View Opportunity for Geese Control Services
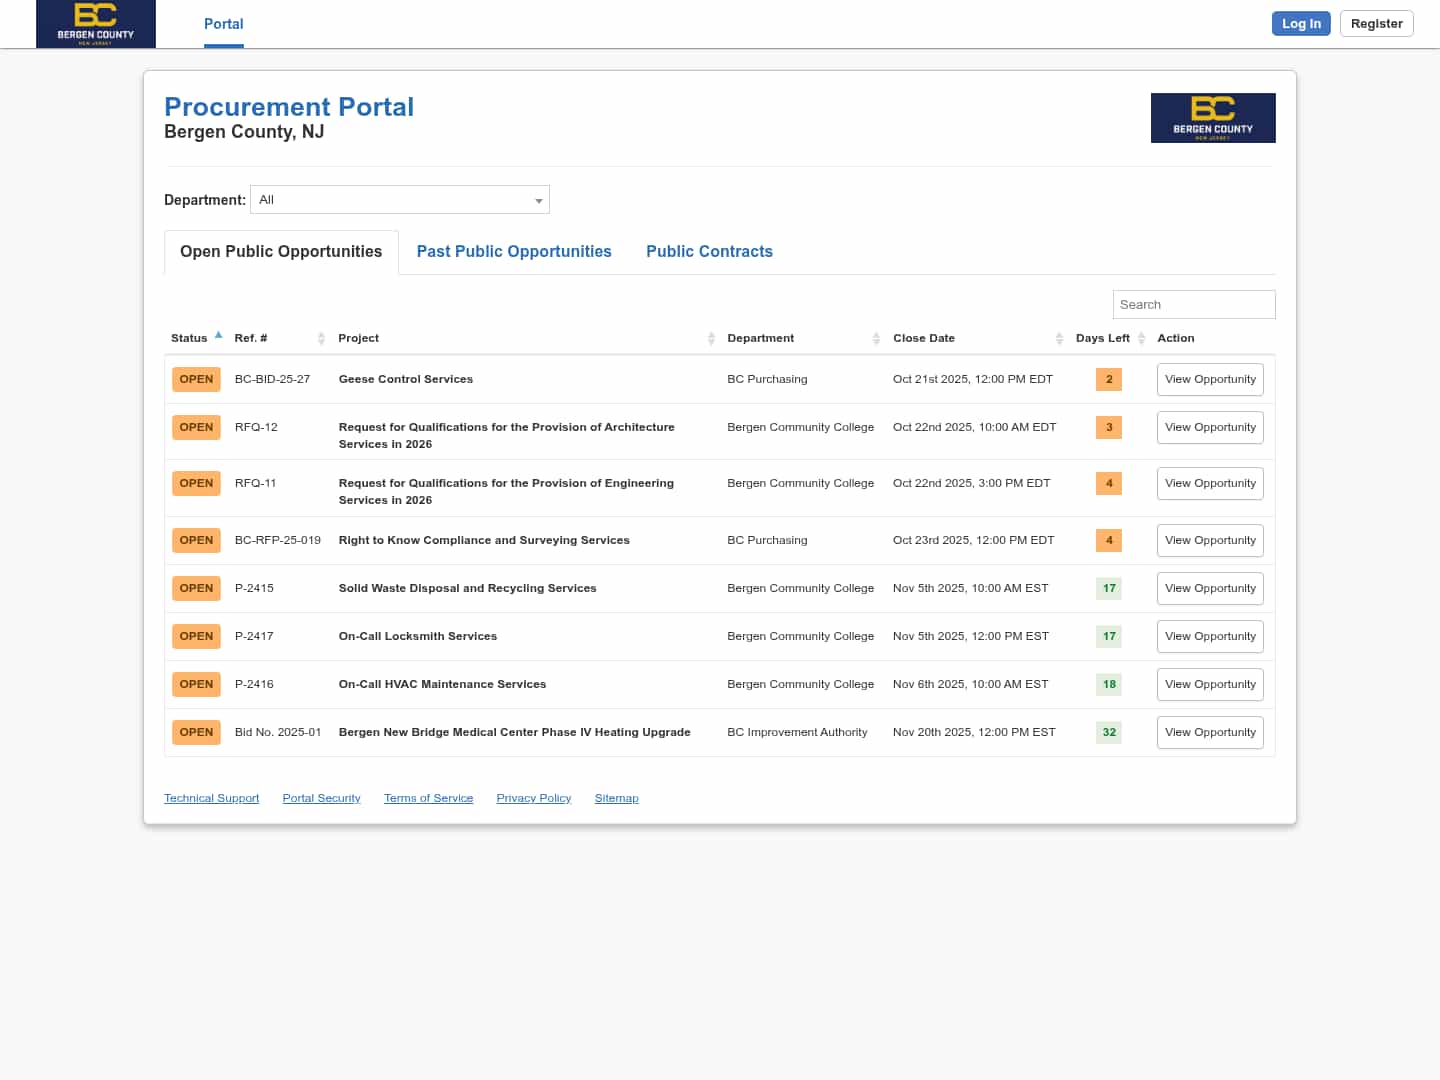Image resolution: width=1440 pixels, height=1080 pixels. (x=1210, y=380)
